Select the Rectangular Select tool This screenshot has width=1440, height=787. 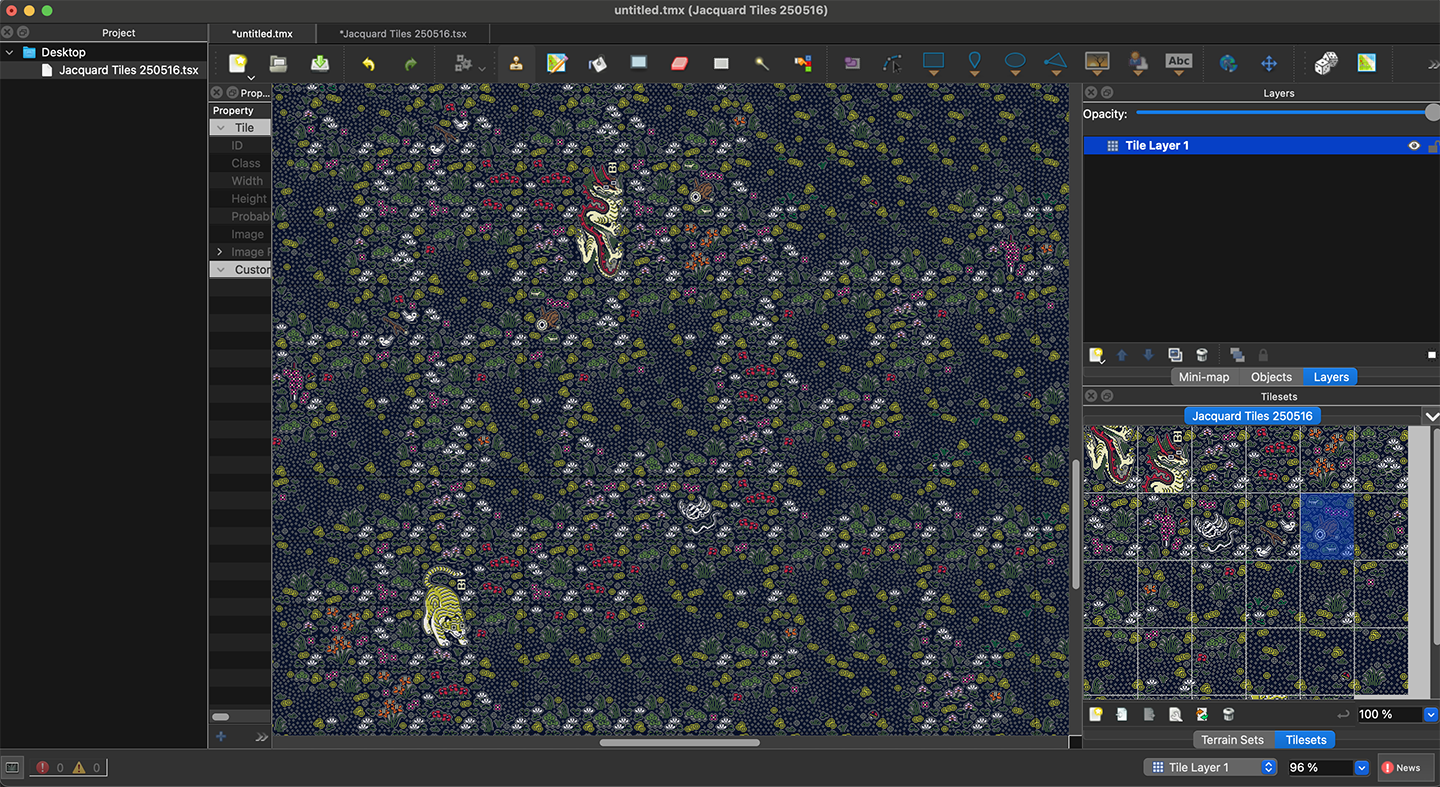(x=721, y=63)
